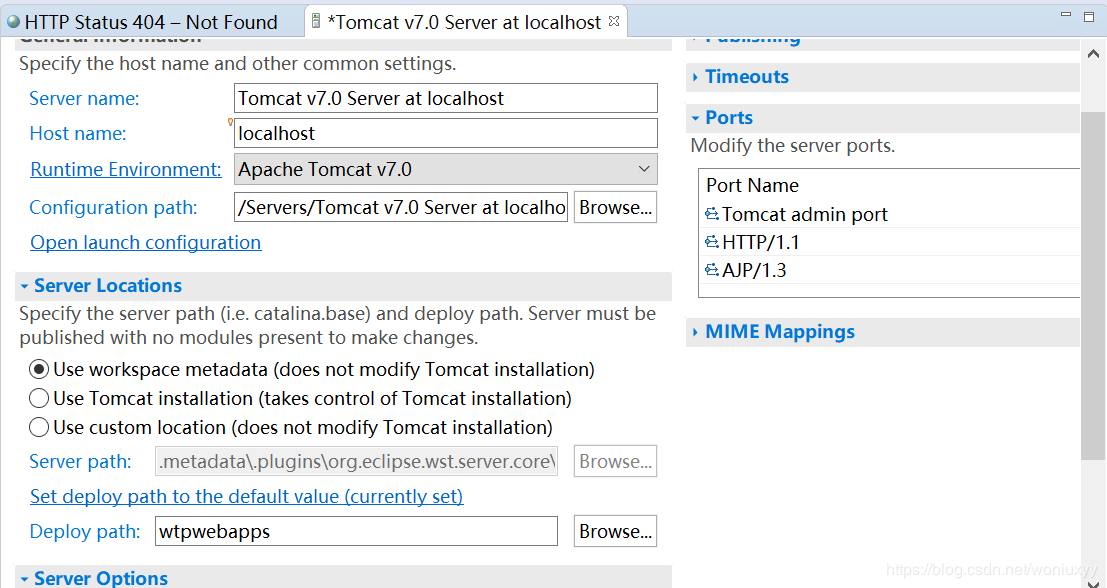Edit the Configuration path field

(401, 207)
